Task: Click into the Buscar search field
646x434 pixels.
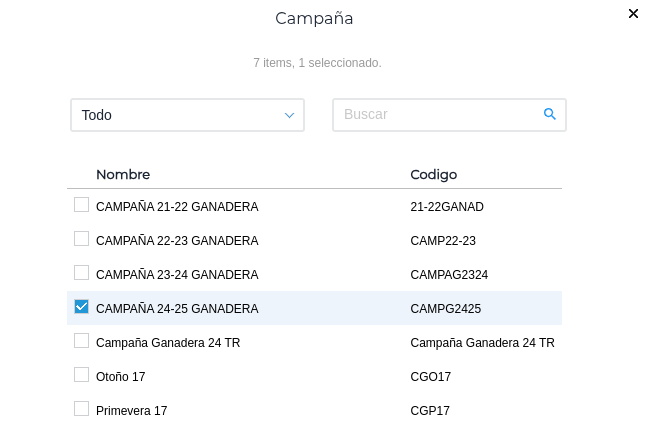Action: coord(438,115)
